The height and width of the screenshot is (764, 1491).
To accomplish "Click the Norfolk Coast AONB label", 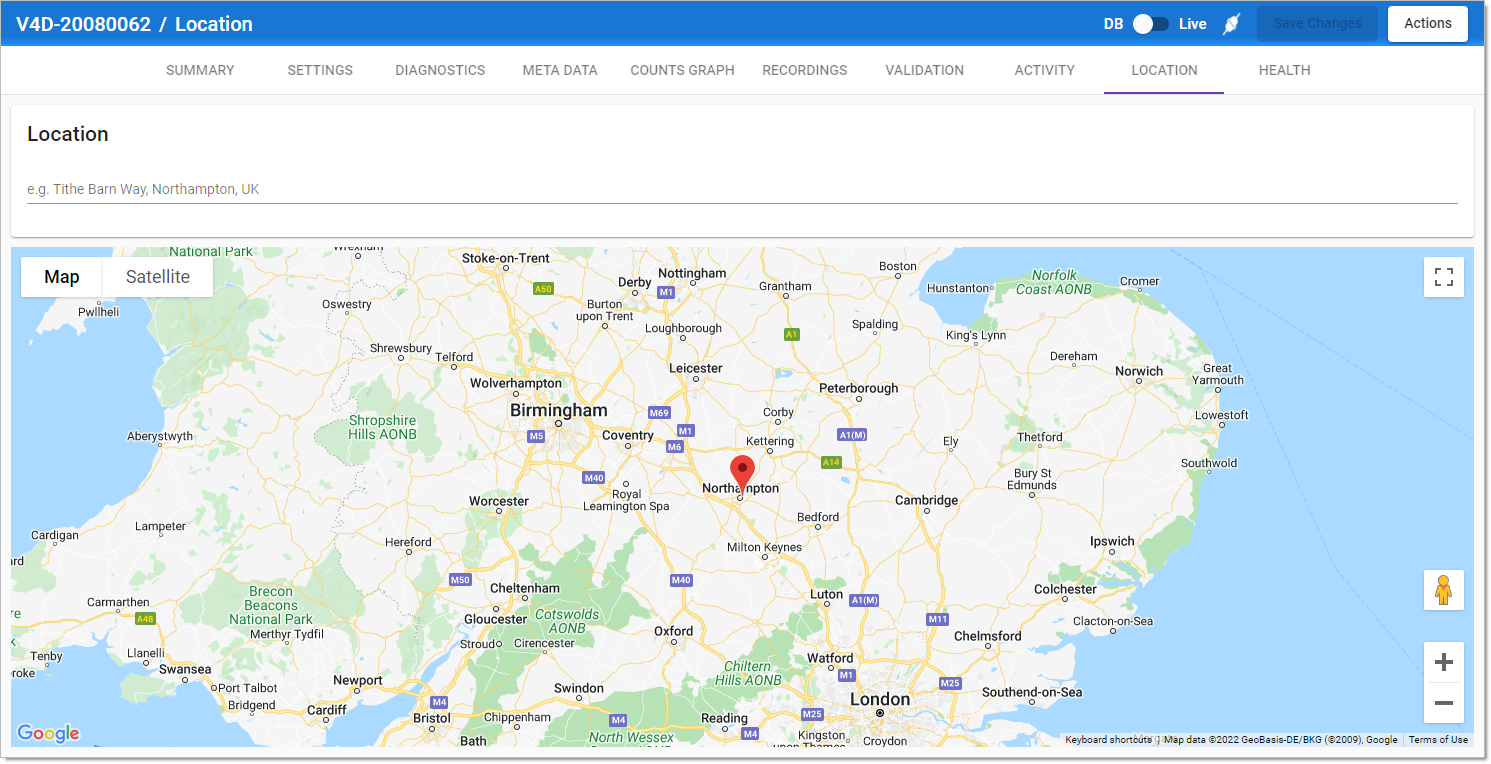I will pyautogui.click(x=1054, y=282).
